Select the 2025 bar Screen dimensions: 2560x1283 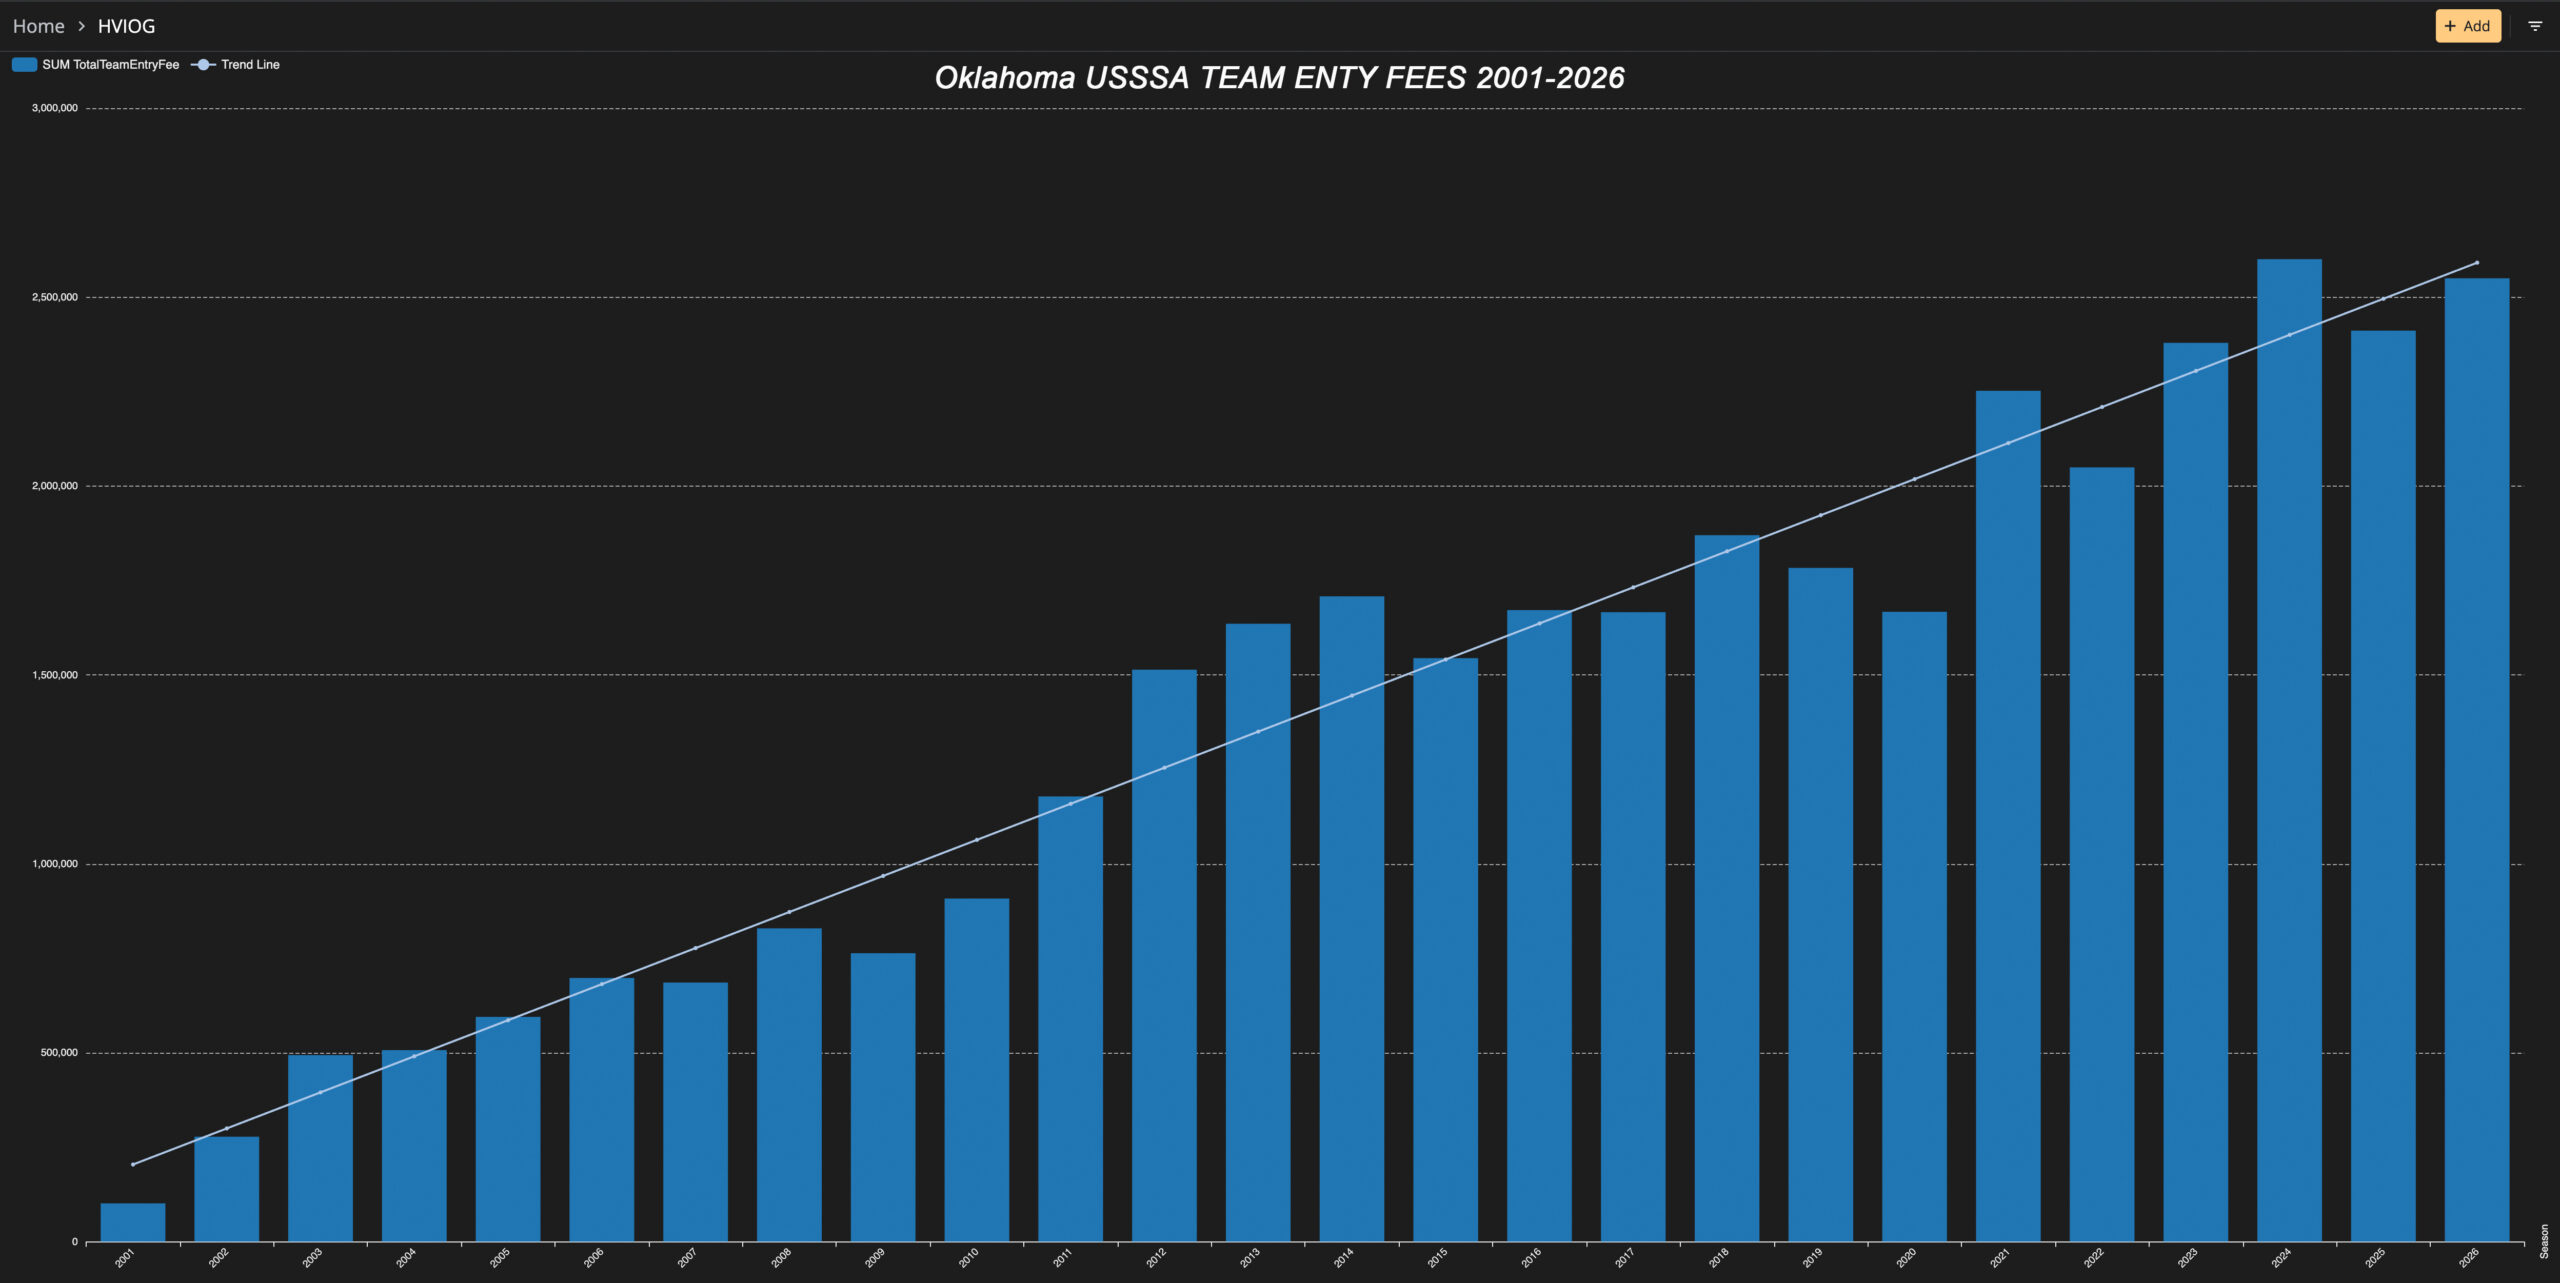coord(2383,786)
